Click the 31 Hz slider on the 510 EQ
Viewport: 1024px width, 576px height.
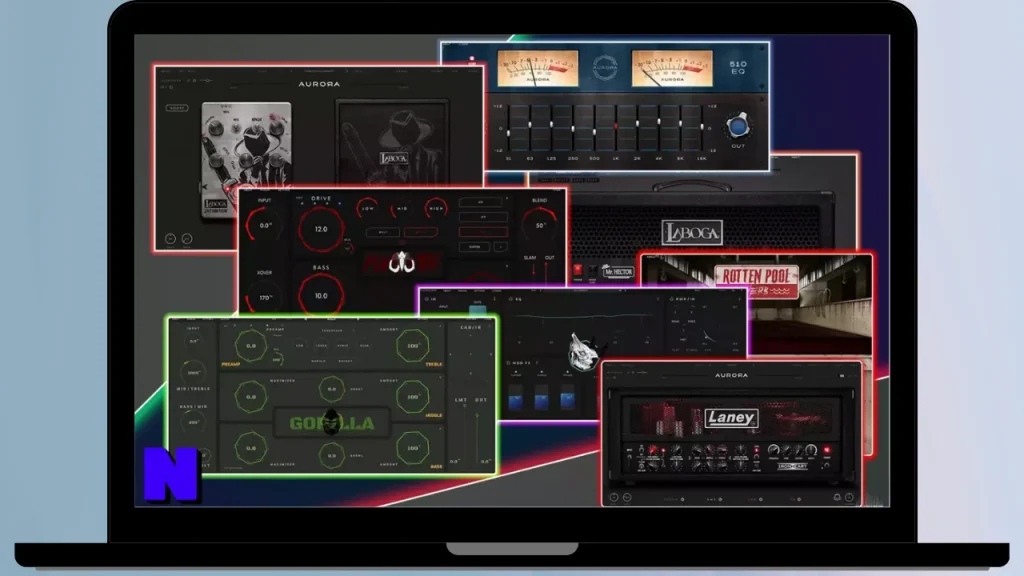coord(509,127)
